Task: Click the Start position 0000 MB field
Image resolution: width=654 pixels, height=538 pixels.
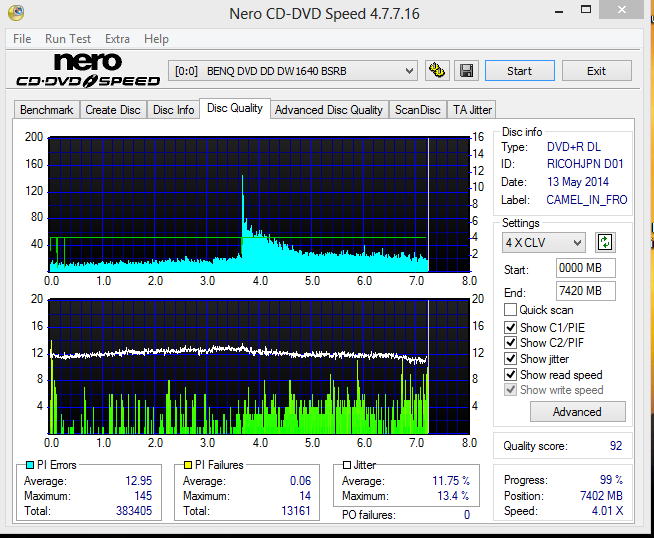Action: (x=586, y=268)
